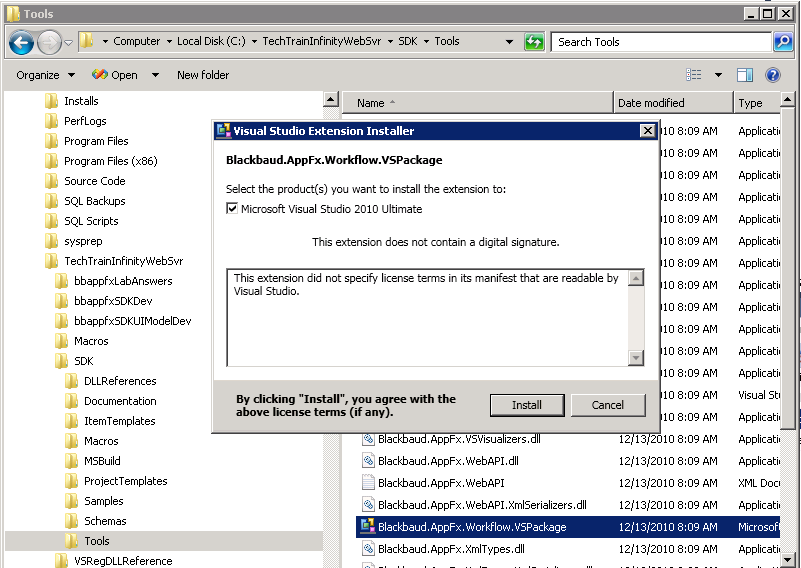Open the Help question mark icon

[773, 75]
